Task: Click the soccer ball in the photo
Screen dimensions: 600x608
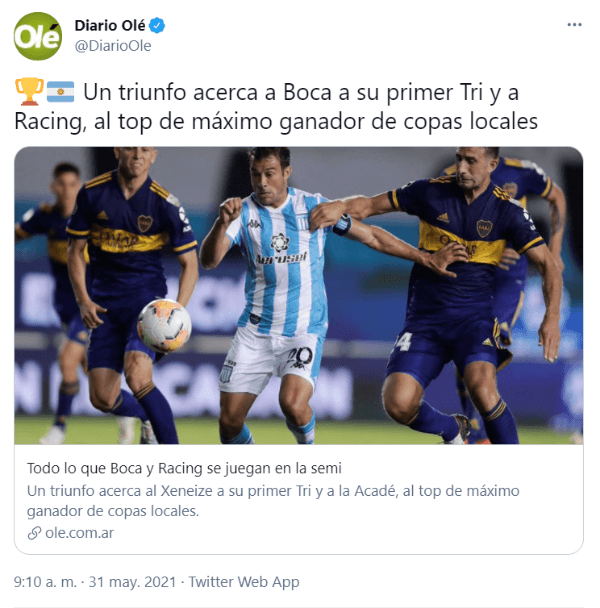Action: click(x=164, y=325)
